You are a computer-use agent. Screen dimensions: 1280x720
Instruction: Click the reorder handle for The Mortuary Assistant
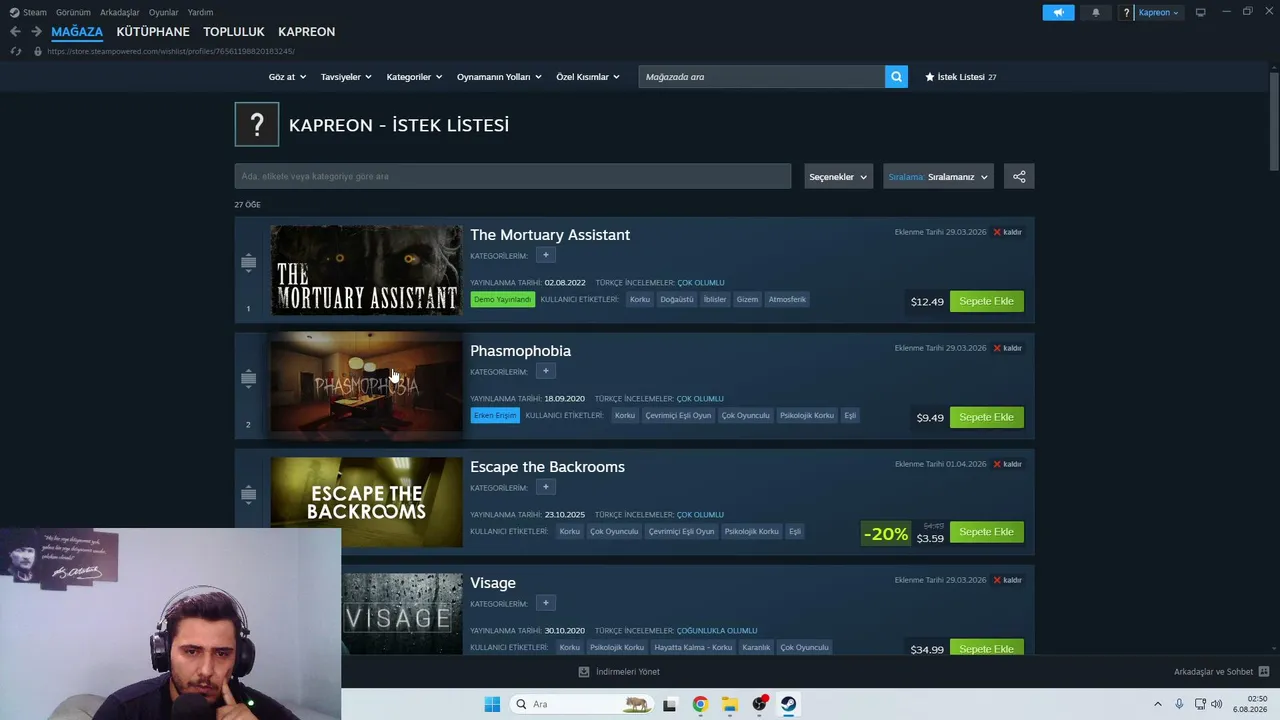point(248,263)
